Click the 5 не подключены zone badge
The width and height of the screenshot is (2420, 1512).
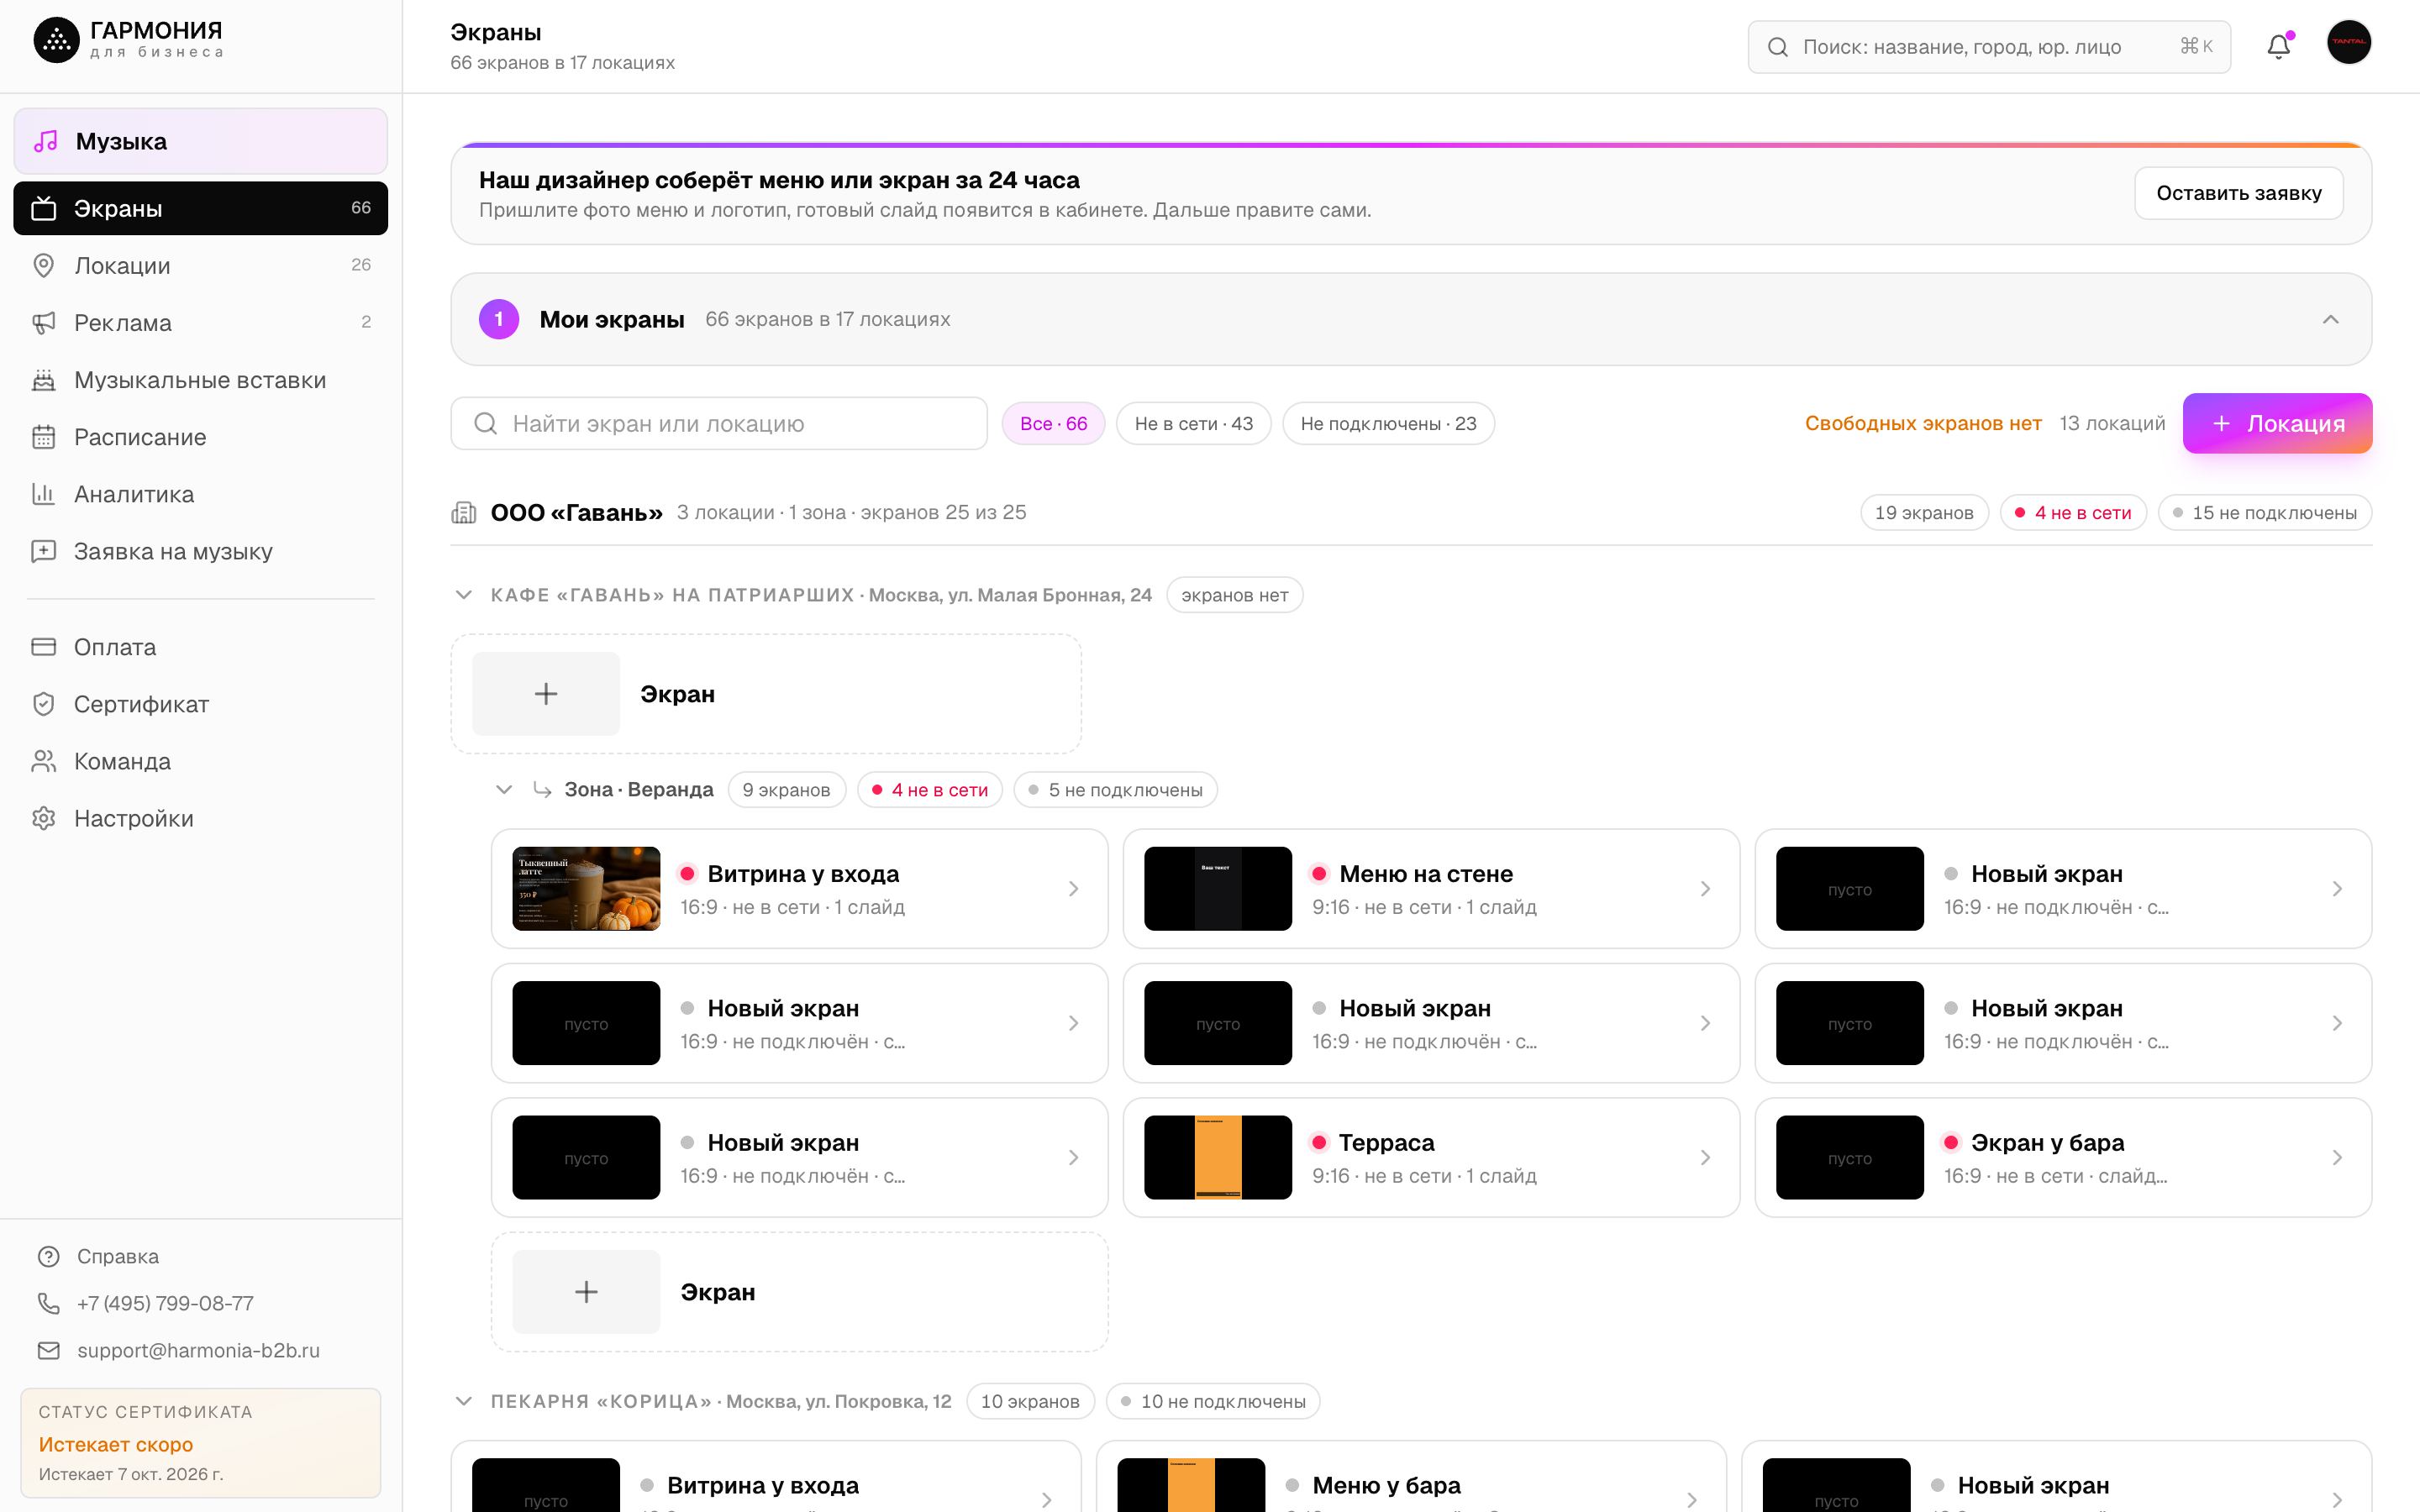pos(1115,790)
